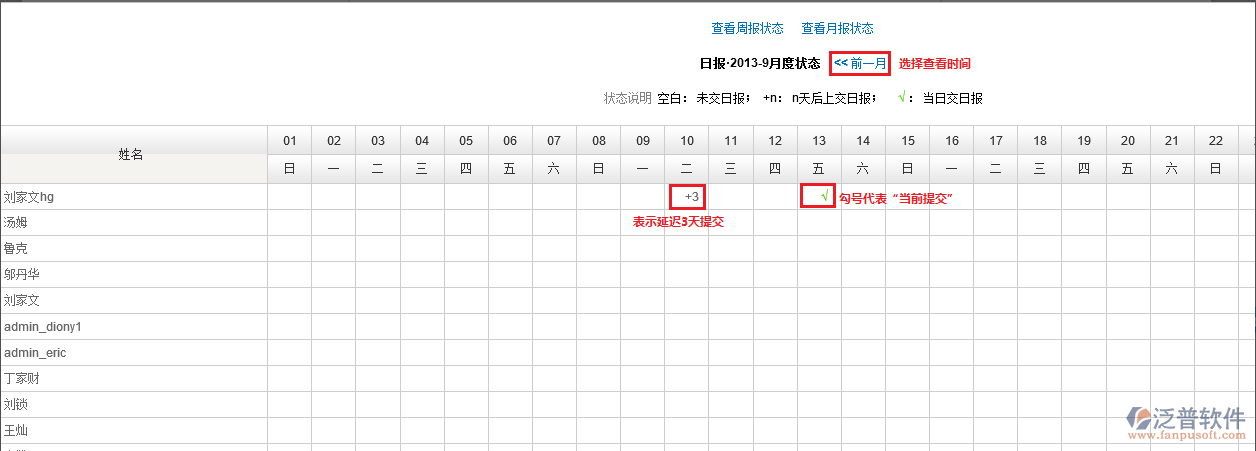Click the +3 cell for 刘家文hg

click(687, 197)
